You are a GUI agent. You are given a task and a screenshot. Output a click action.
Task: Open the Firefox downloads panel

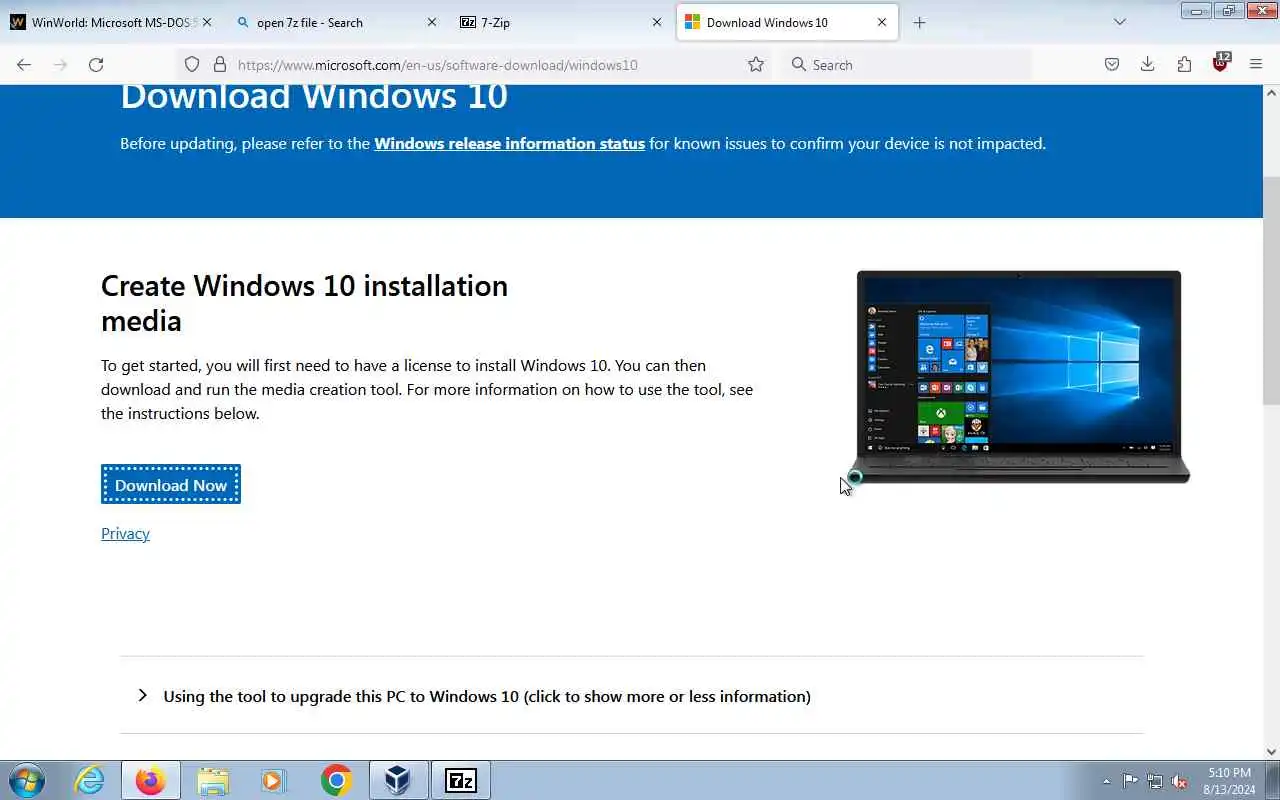1148,64
